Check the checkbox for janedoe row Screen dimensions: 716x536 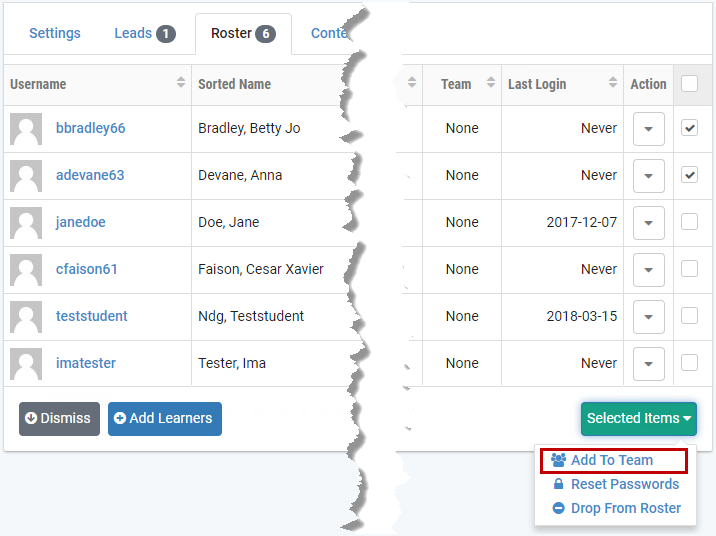point(689,222)
